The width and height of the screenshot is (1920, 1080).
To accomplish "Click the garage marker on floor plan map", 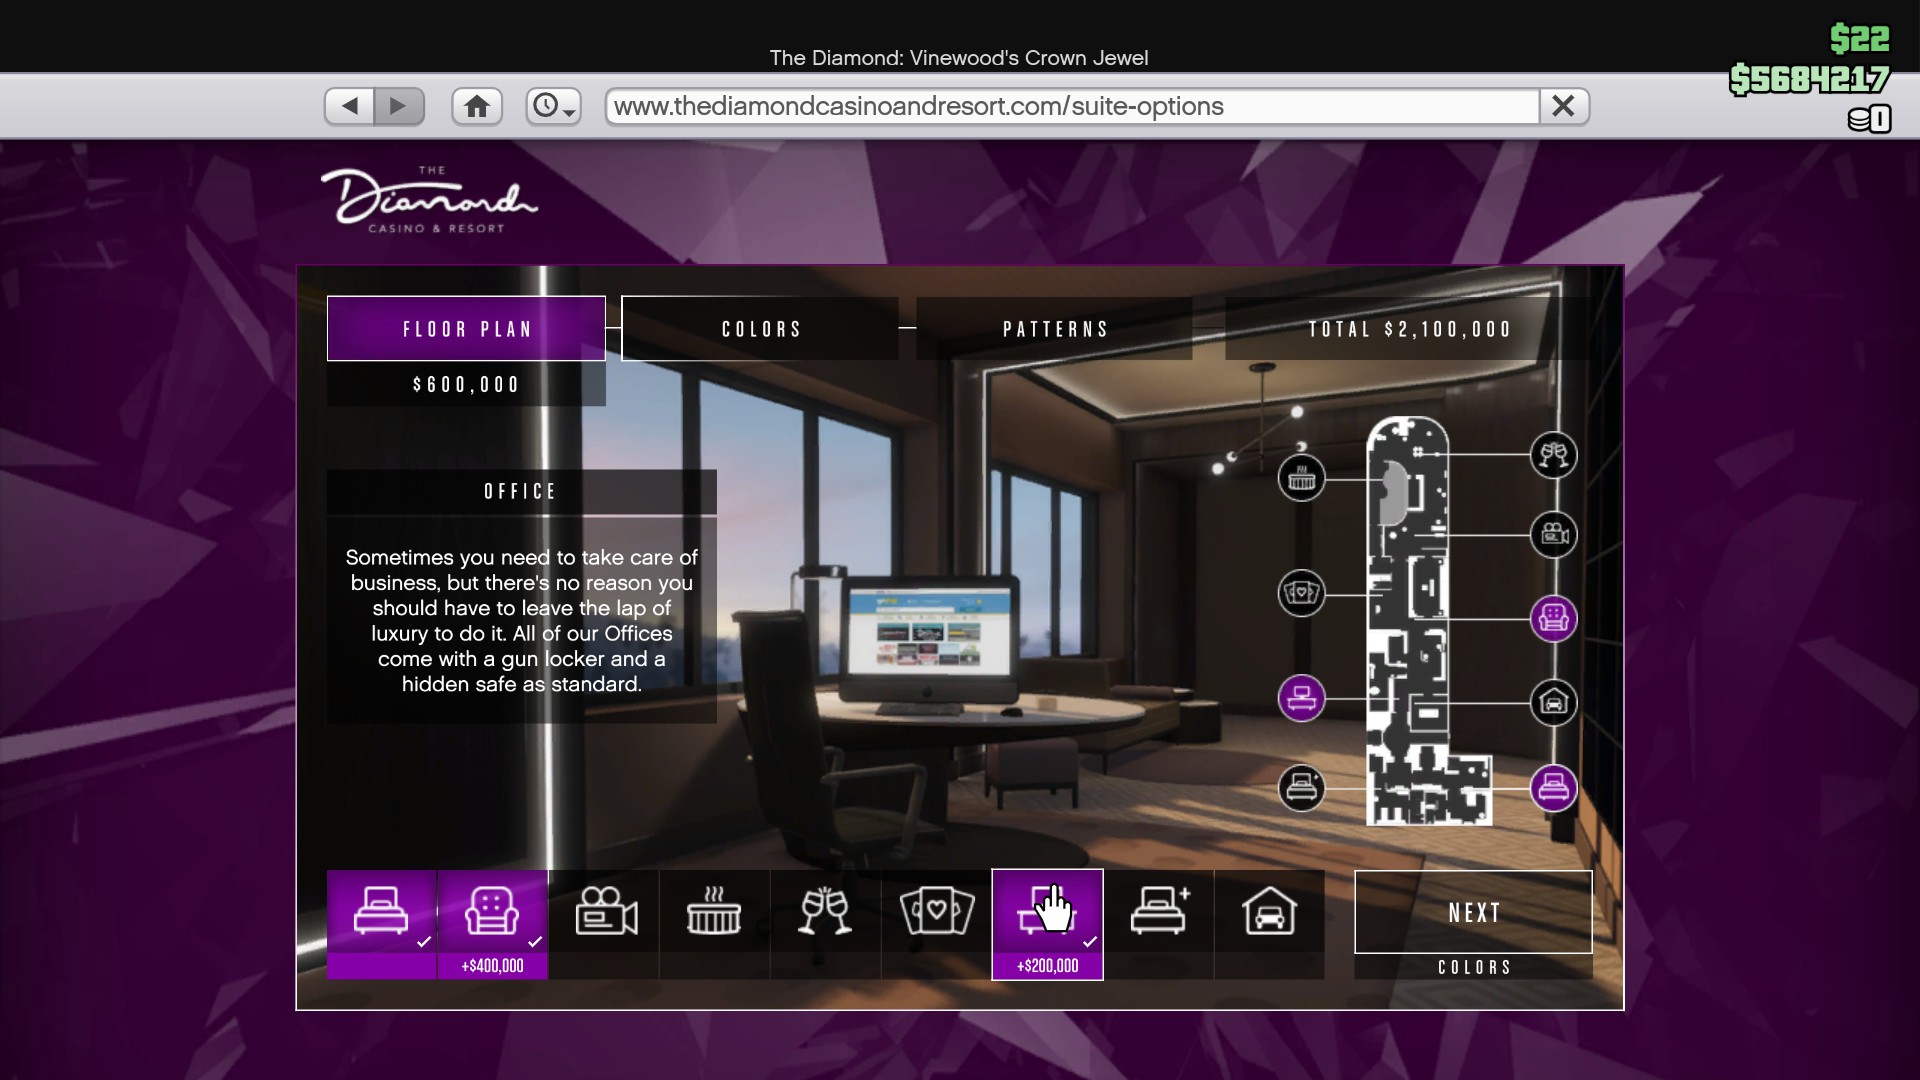I will click(x=1553, y=703).
